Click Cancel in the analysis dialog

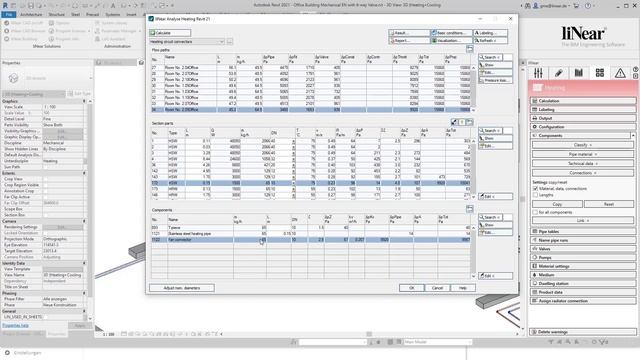437,288
